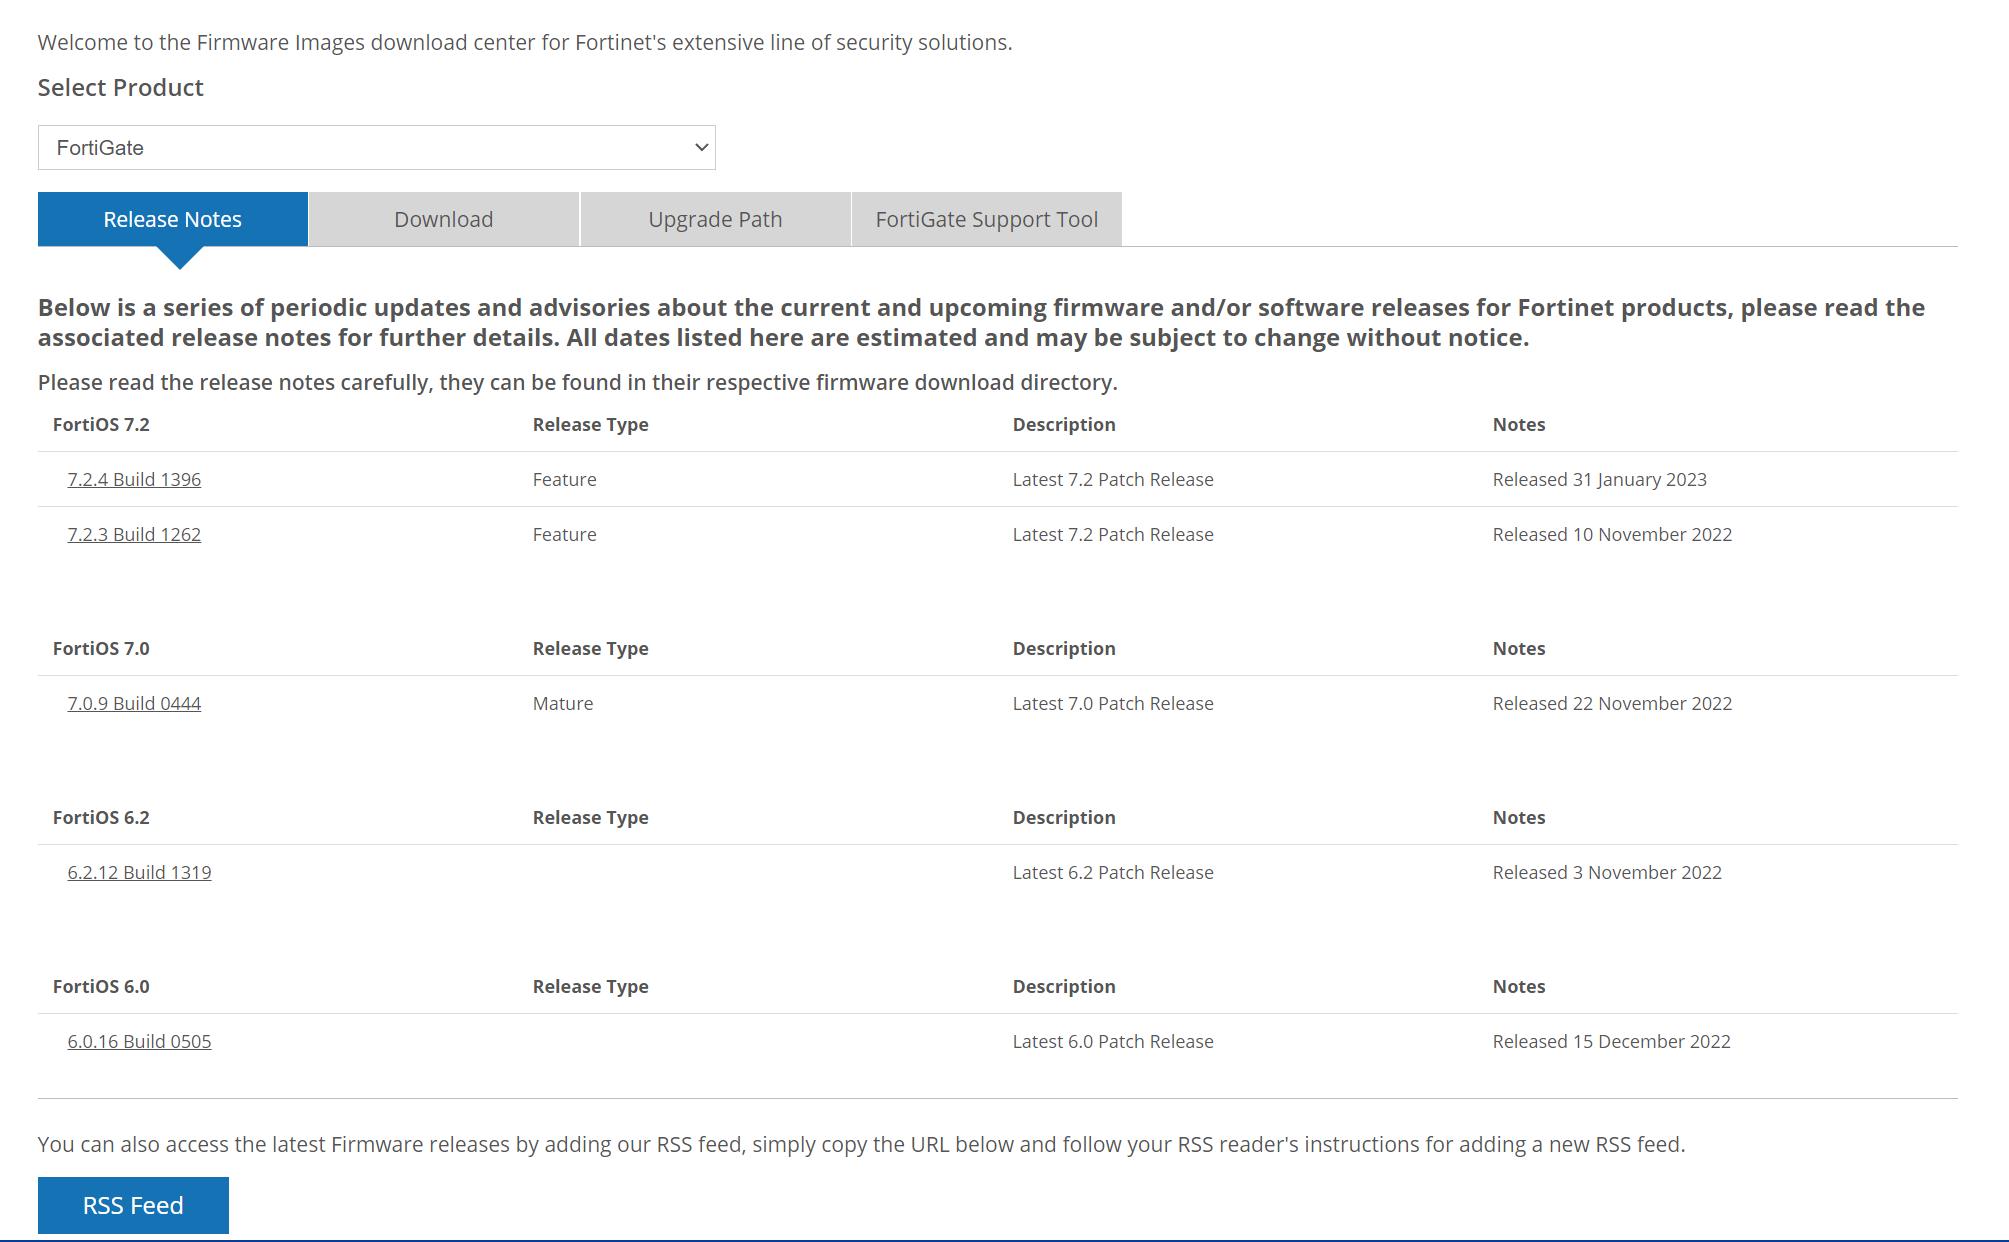Click the 'Mature' release type cell
The width and height of the screenshot is (2009, 1242).
(x=563, y=703)
